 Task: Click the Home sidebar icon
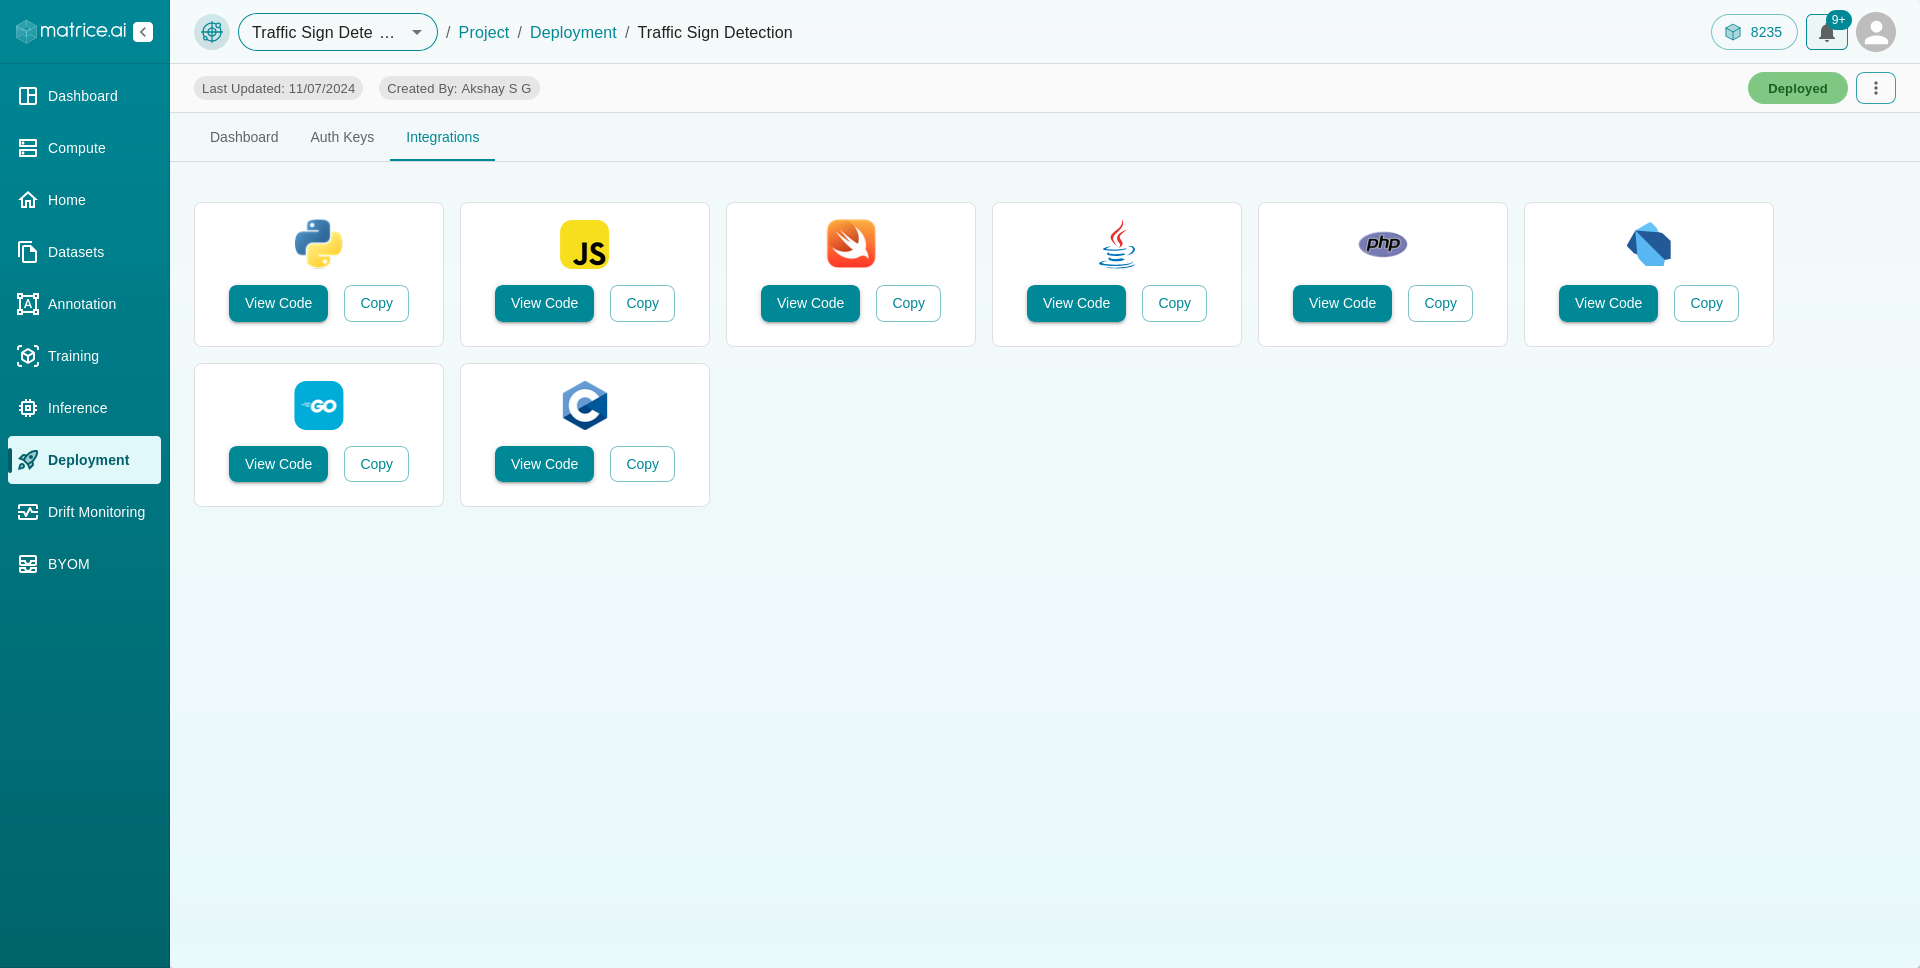(x=28, y=200)
